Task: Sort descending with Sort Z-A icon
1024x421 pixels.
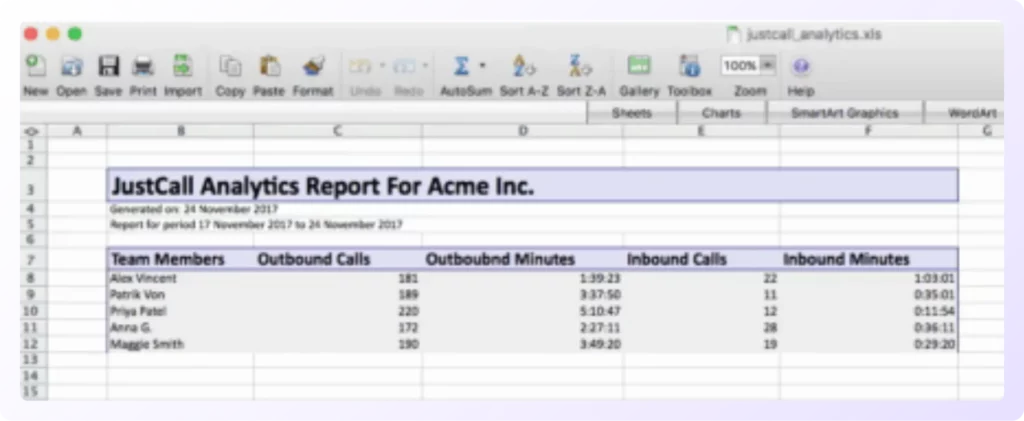Action: tap(580, 66)
